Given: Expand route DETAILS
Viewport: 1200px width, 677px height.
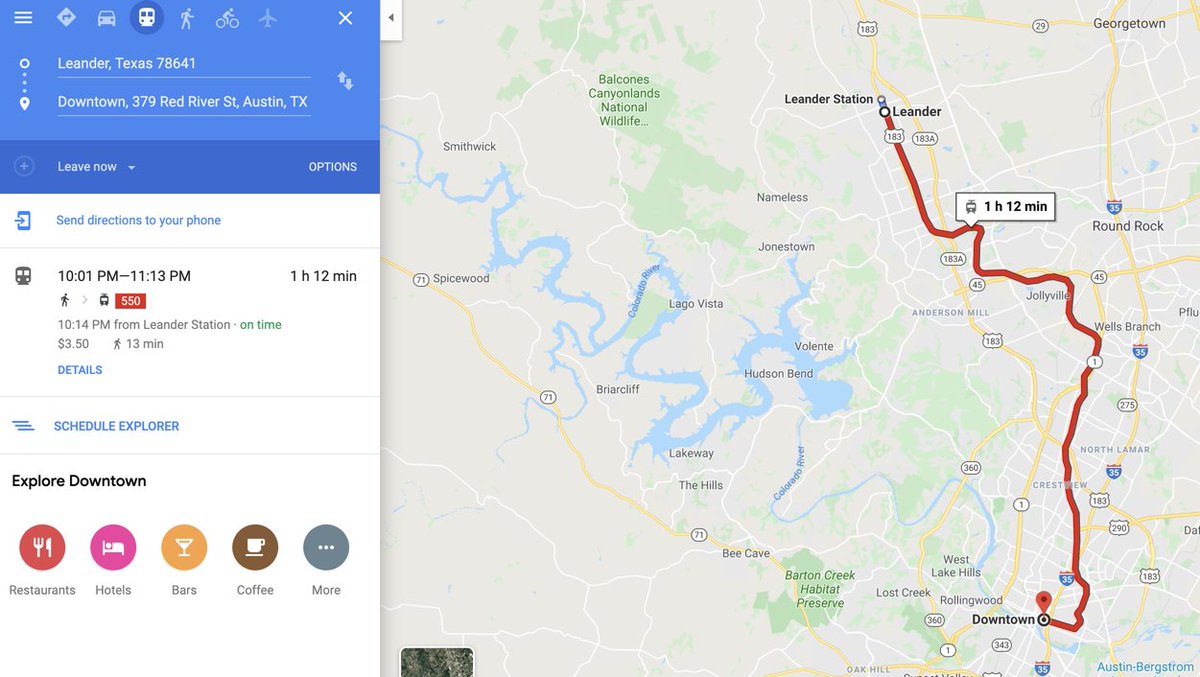Looking at the screenshot, I should coord(80,370).
